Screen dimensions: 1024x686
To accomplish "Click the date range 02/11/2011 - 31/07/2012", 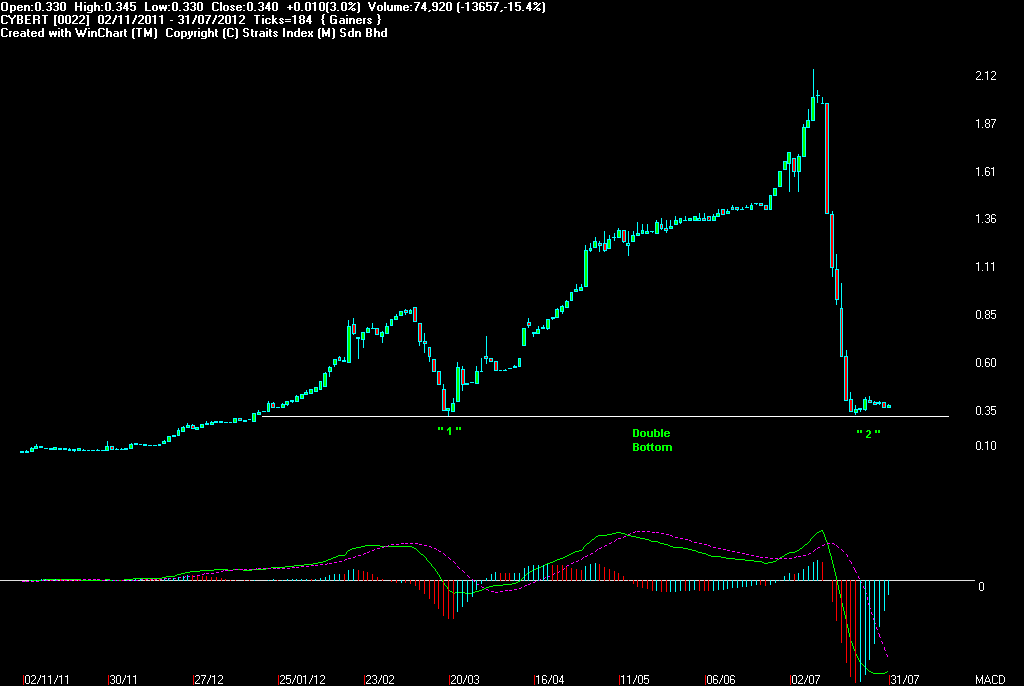I will (172, 20).
